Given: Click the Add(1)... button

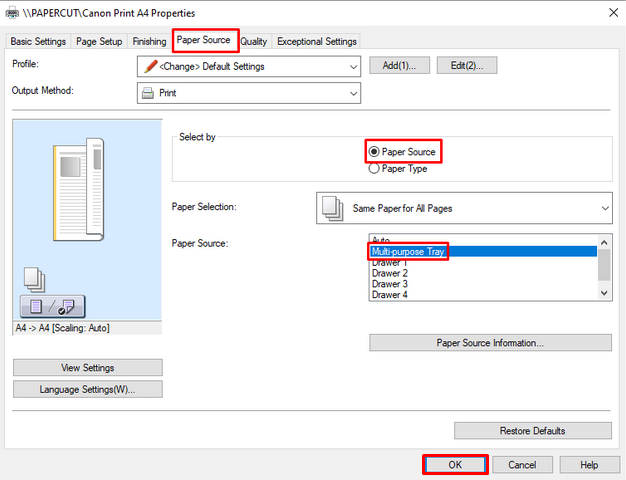Looking at the screenshot, I should pyautogui.click(x=399, y=65).
